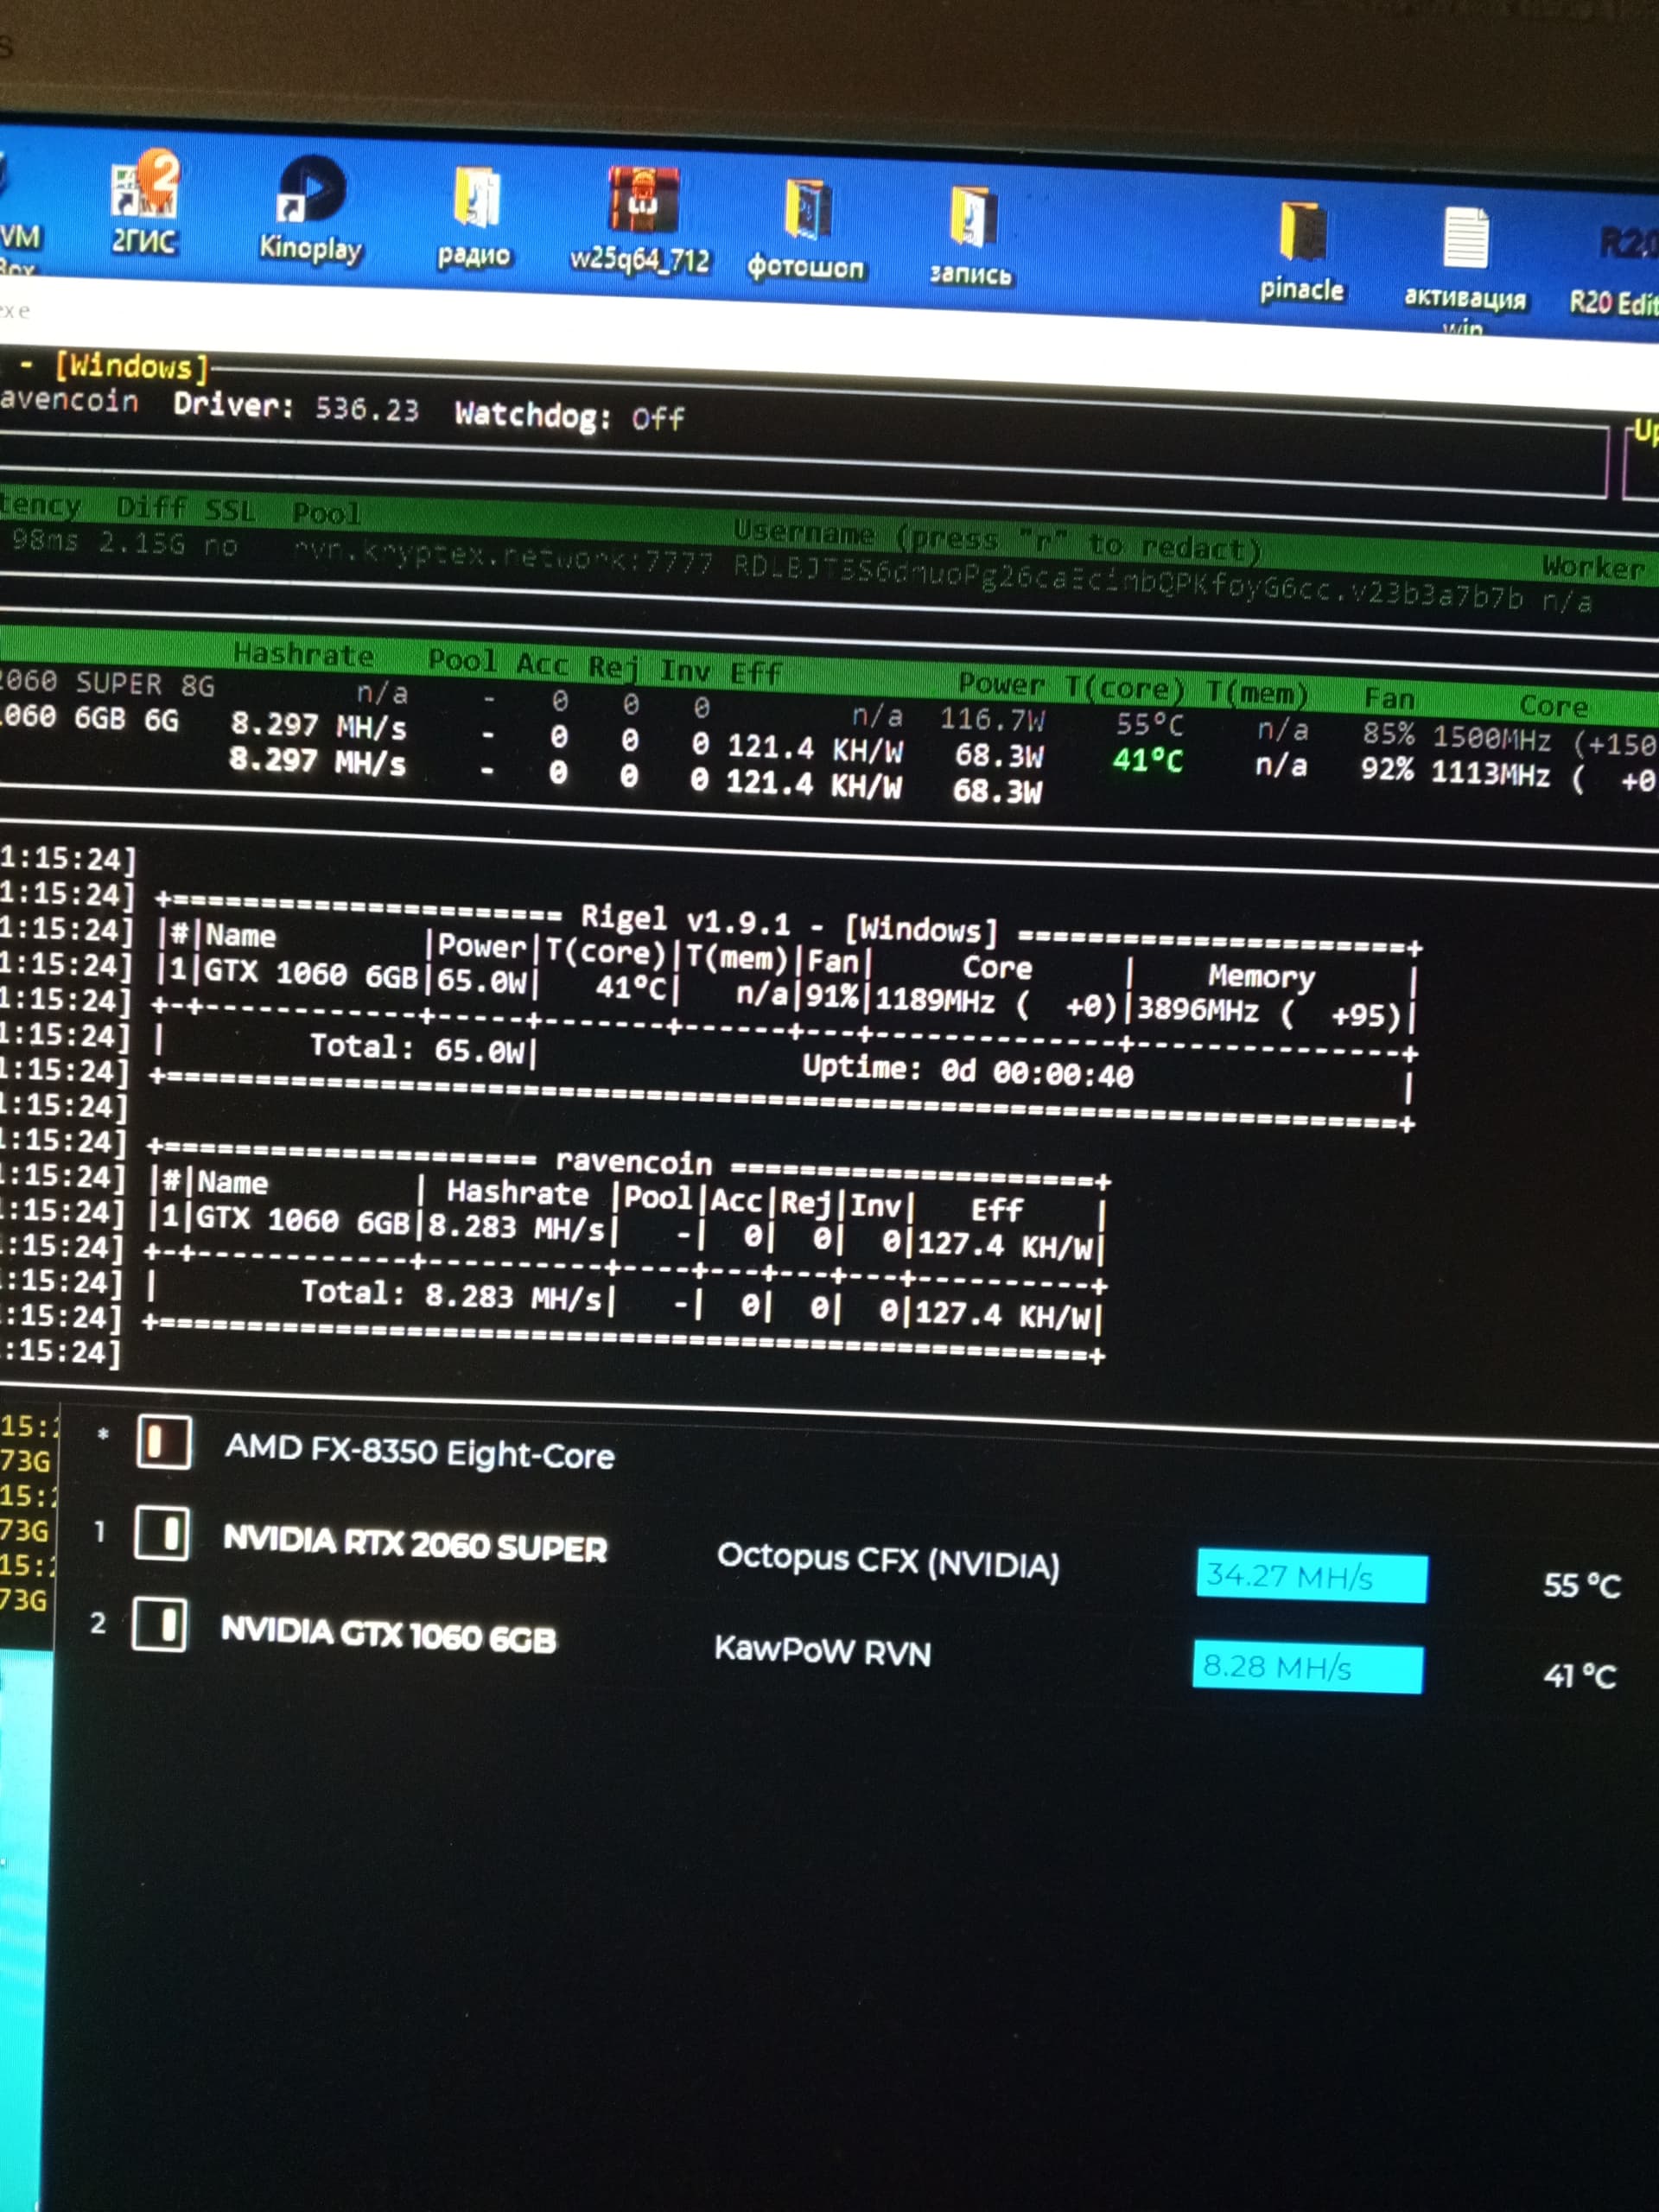Launch the Kinoplay desktop shortcut
Viewport: 1659px width, 2212px height.
pos(310,210)
